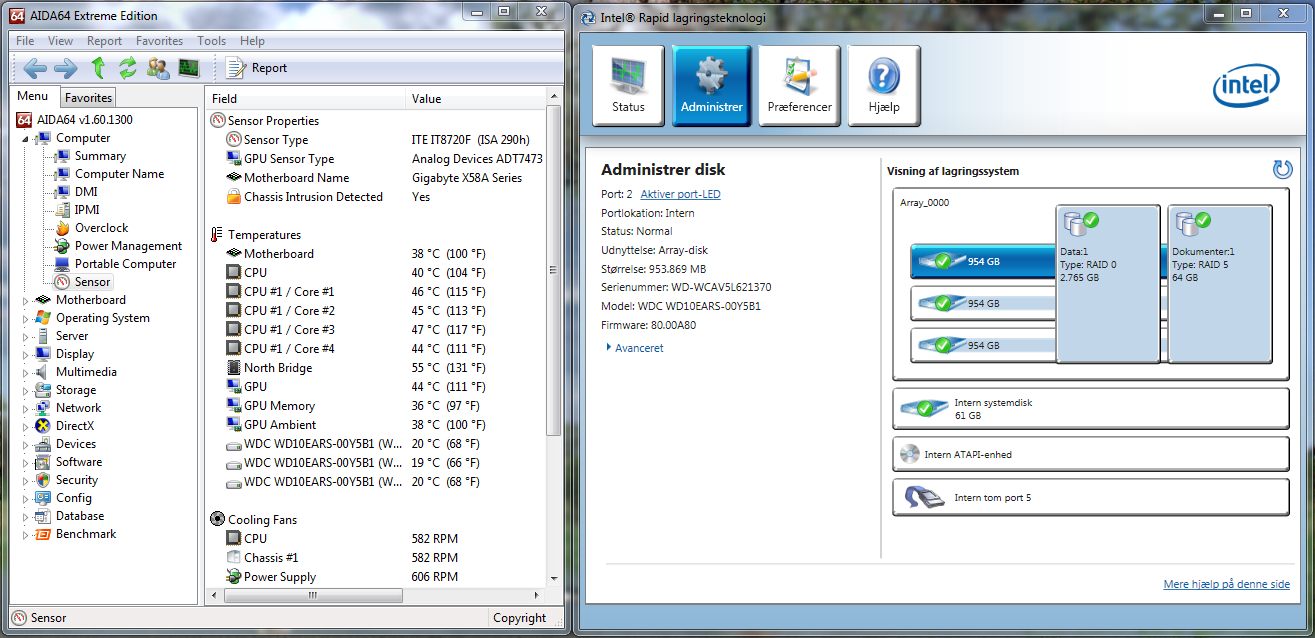Expand the Storage tree node
The width and height of the screenshot is (1315, 638).
pyautogui.click(x=26, y=390)
